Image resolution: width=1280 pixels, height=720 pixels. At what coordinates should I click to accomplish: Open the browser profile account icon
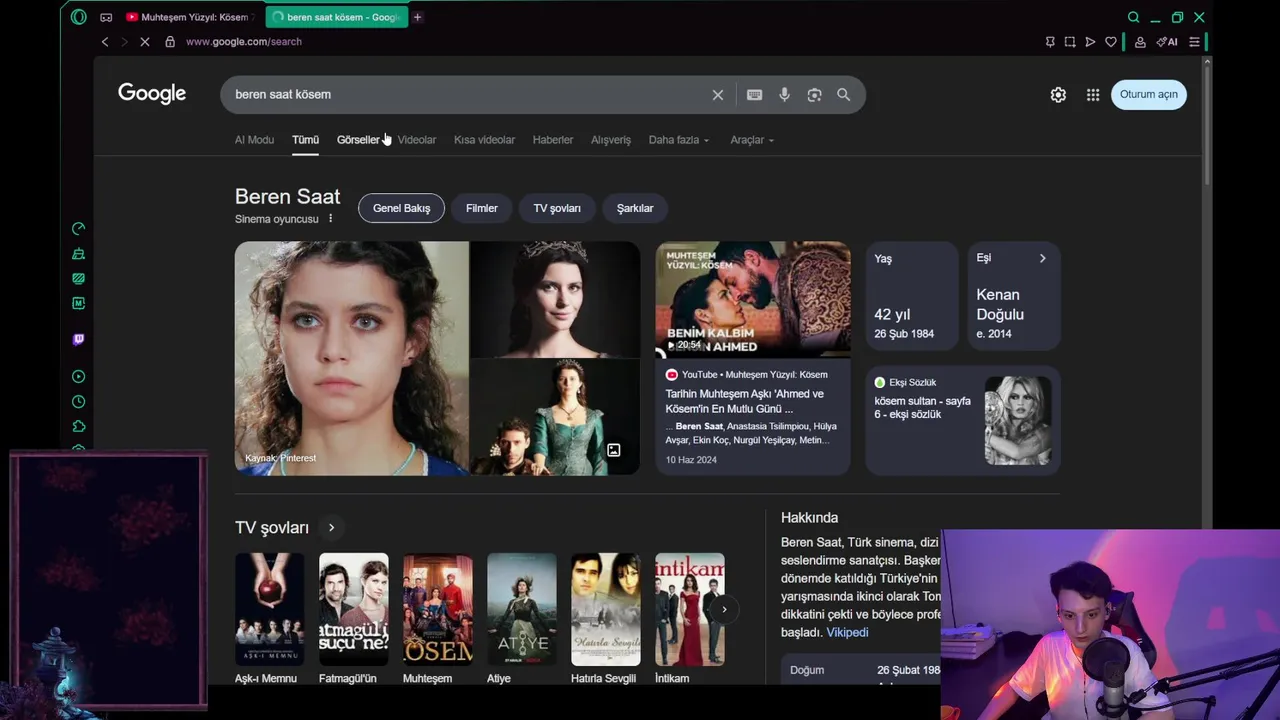[x=1140, y=42]
